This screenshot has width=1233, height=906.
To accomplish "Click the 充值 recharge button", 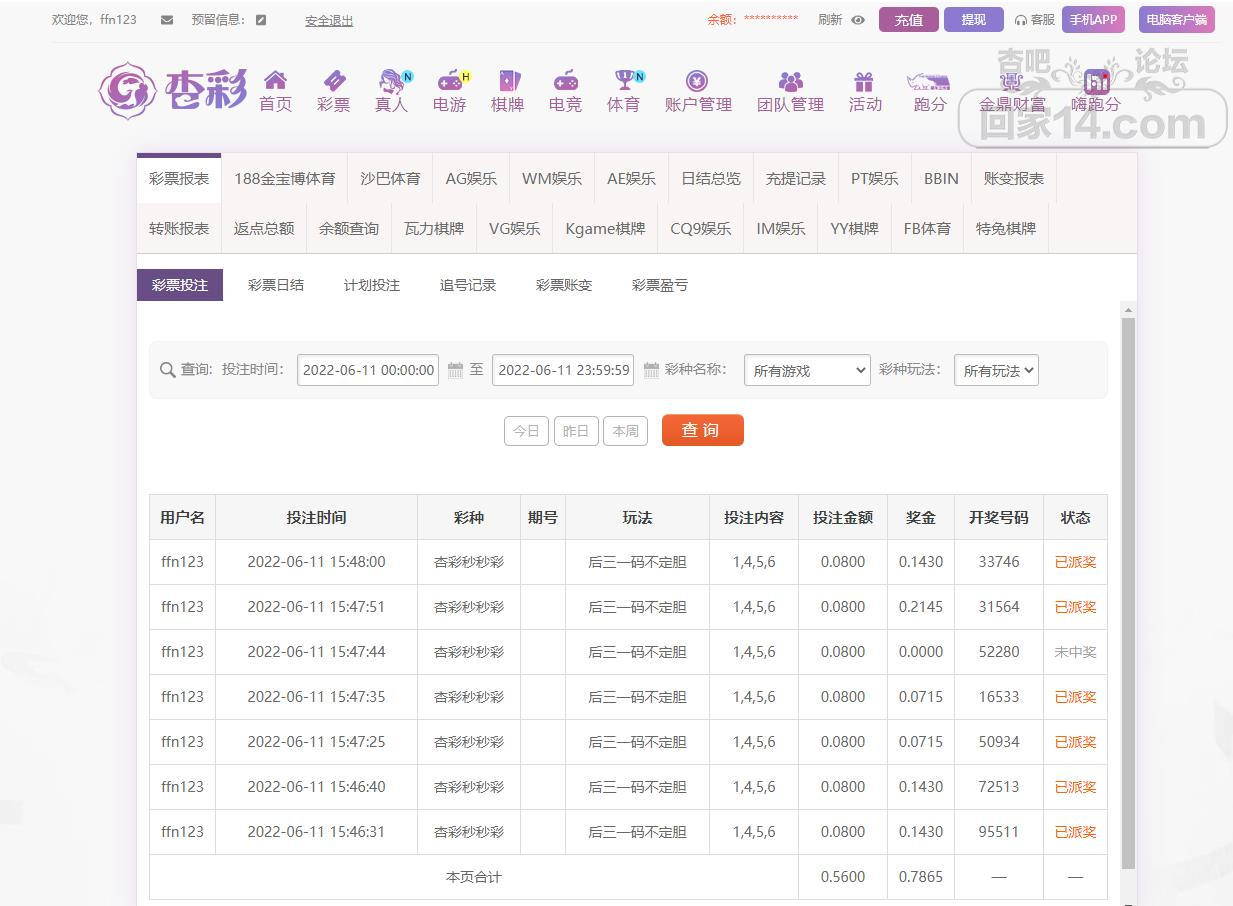I will (908, 20).
